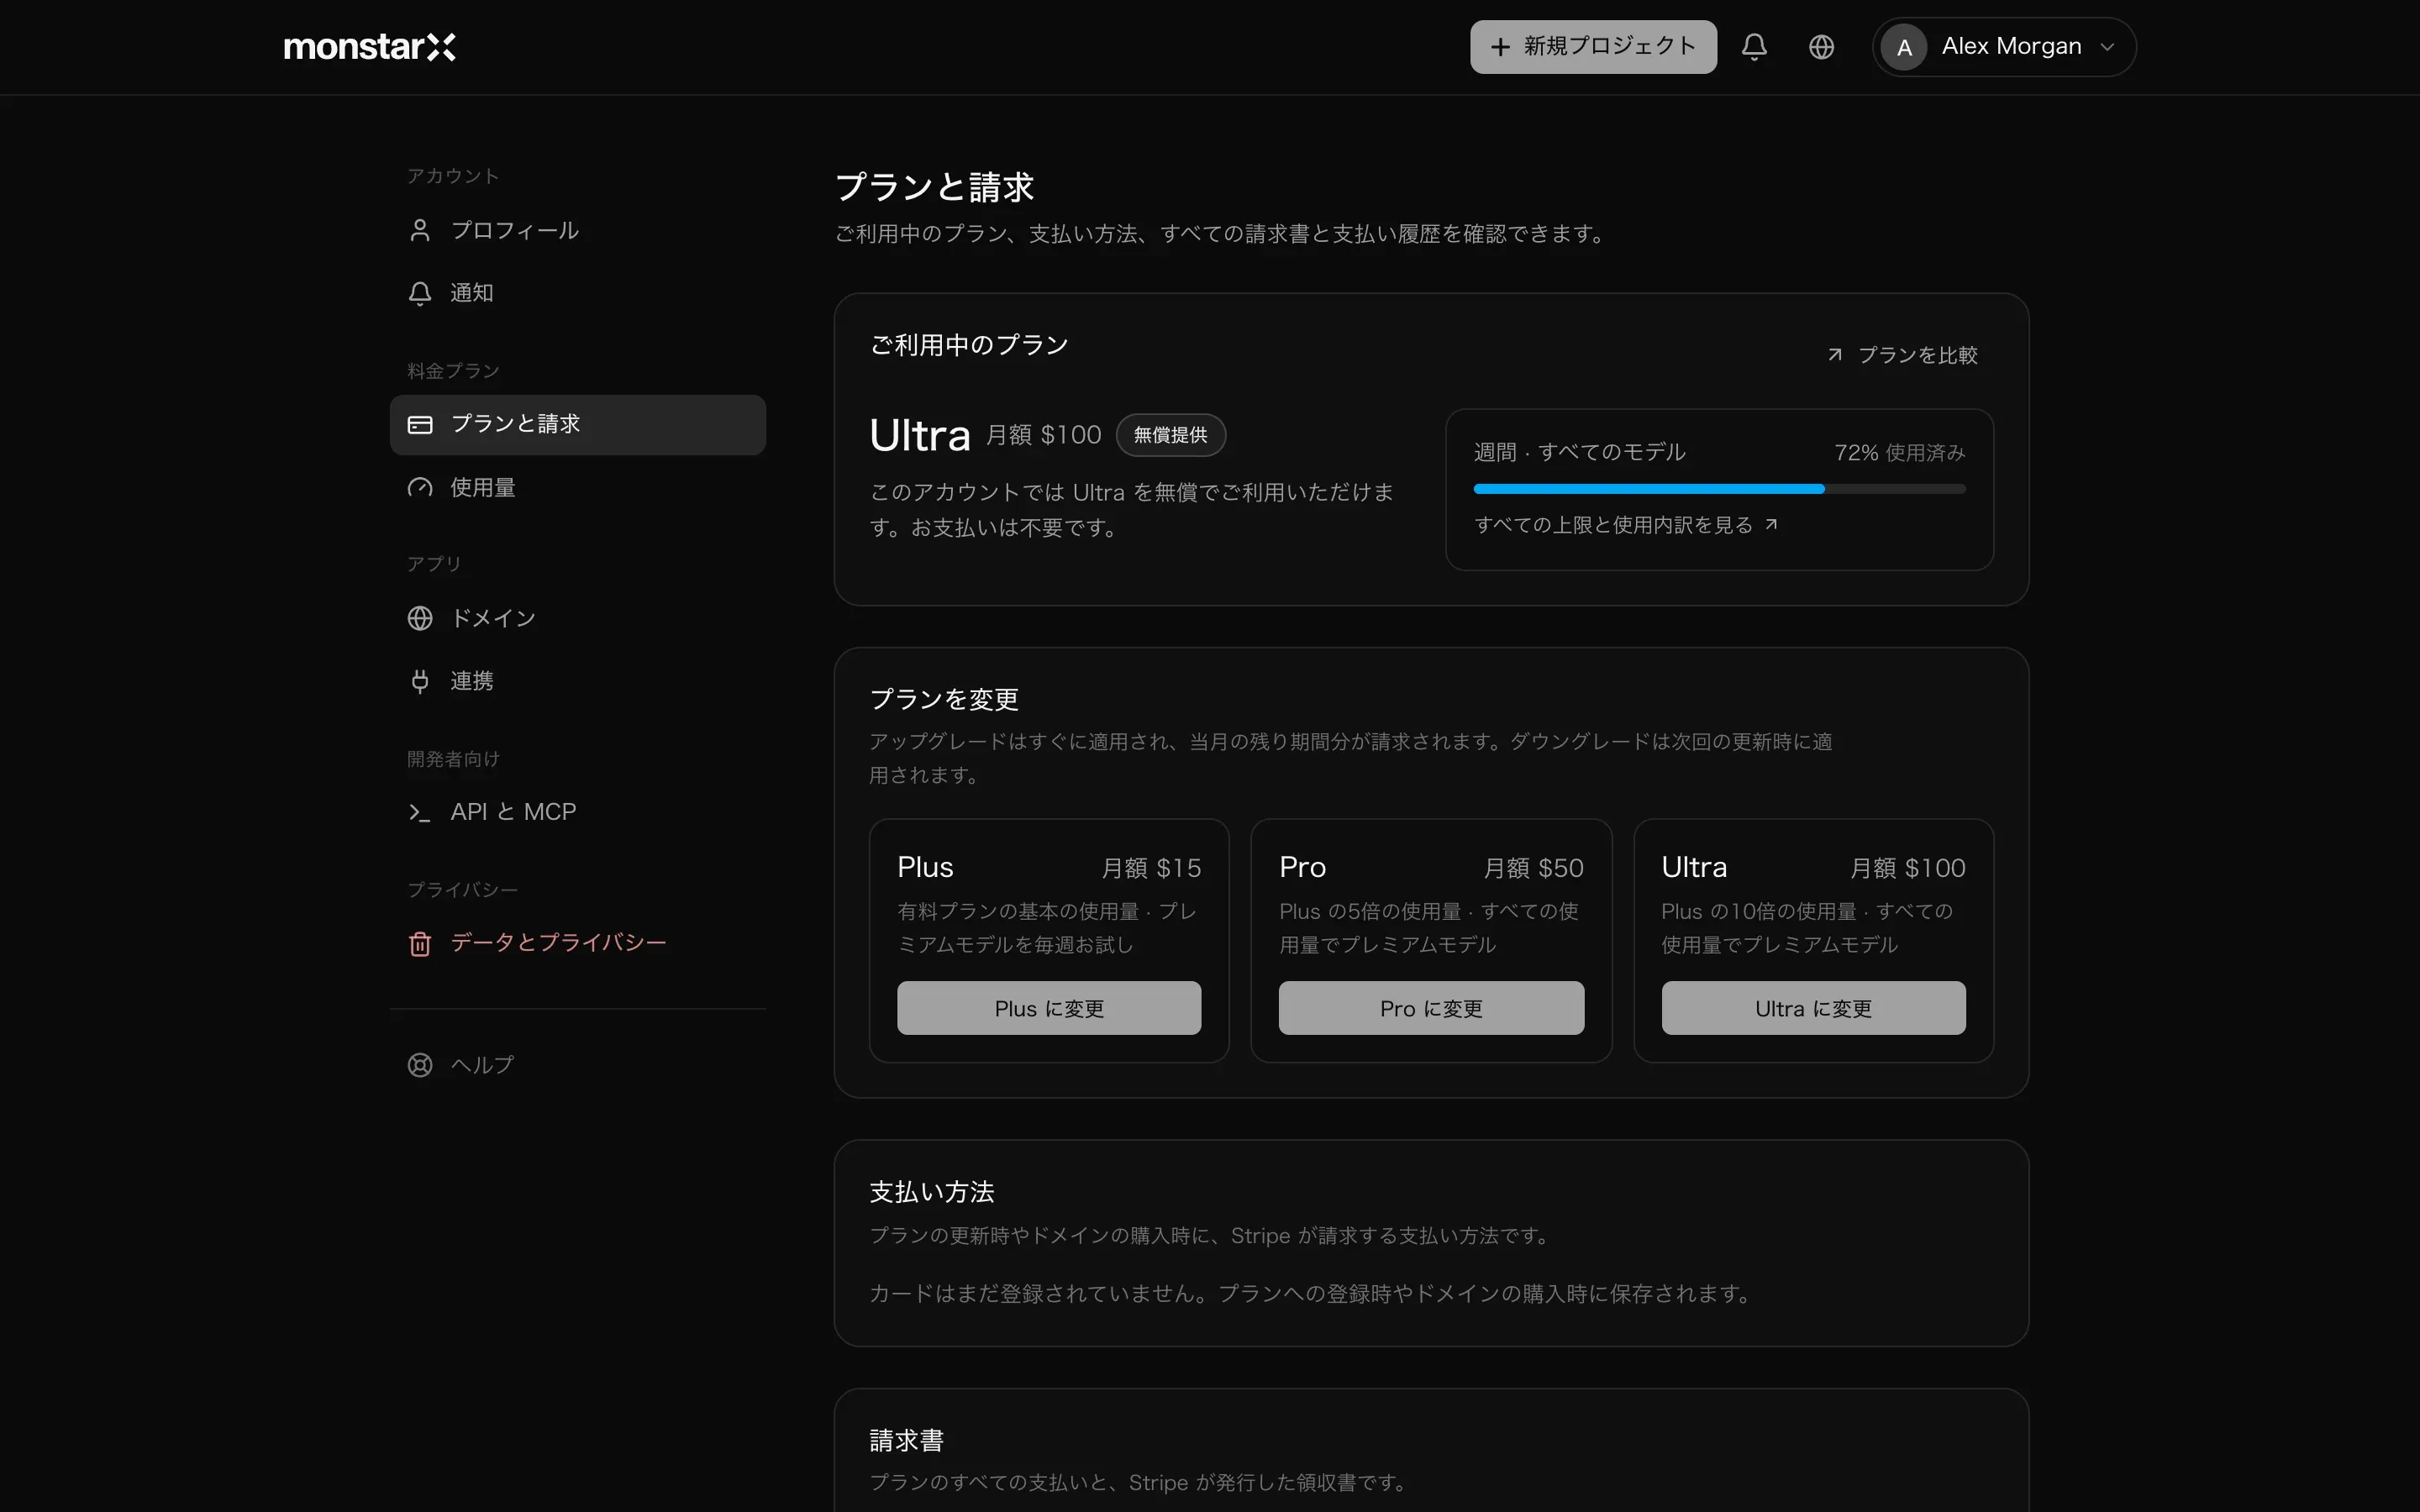The image size is (2420, 1512).
Task: Open API と MCP developer page
Action: pyautogui.click(x=578, y=812)
